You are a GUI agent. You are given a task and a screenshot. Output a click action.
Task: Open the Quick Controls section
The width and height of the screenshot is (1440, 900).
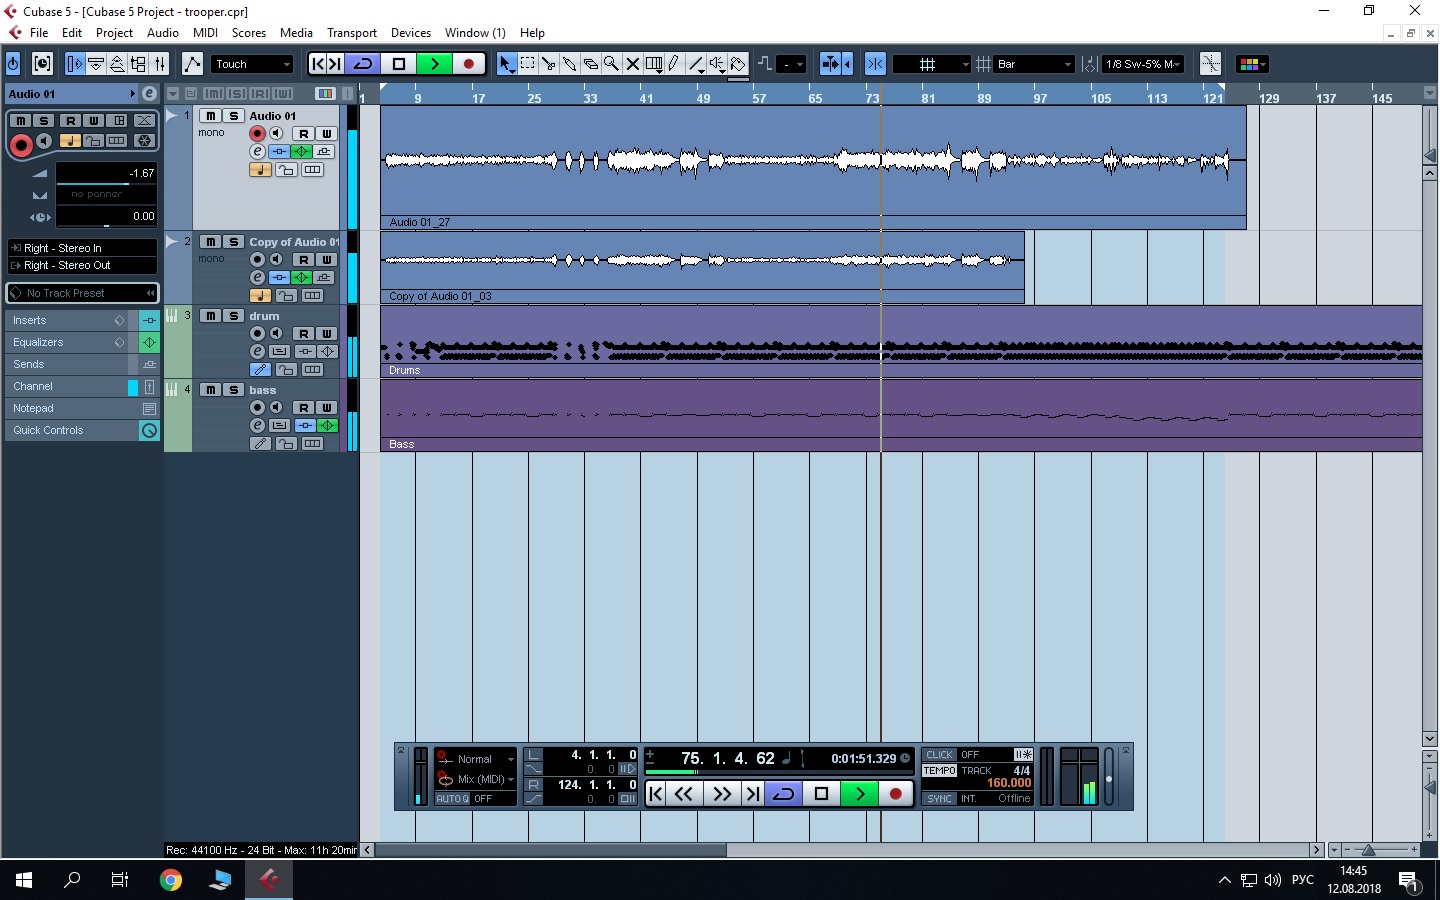point(70,430)
